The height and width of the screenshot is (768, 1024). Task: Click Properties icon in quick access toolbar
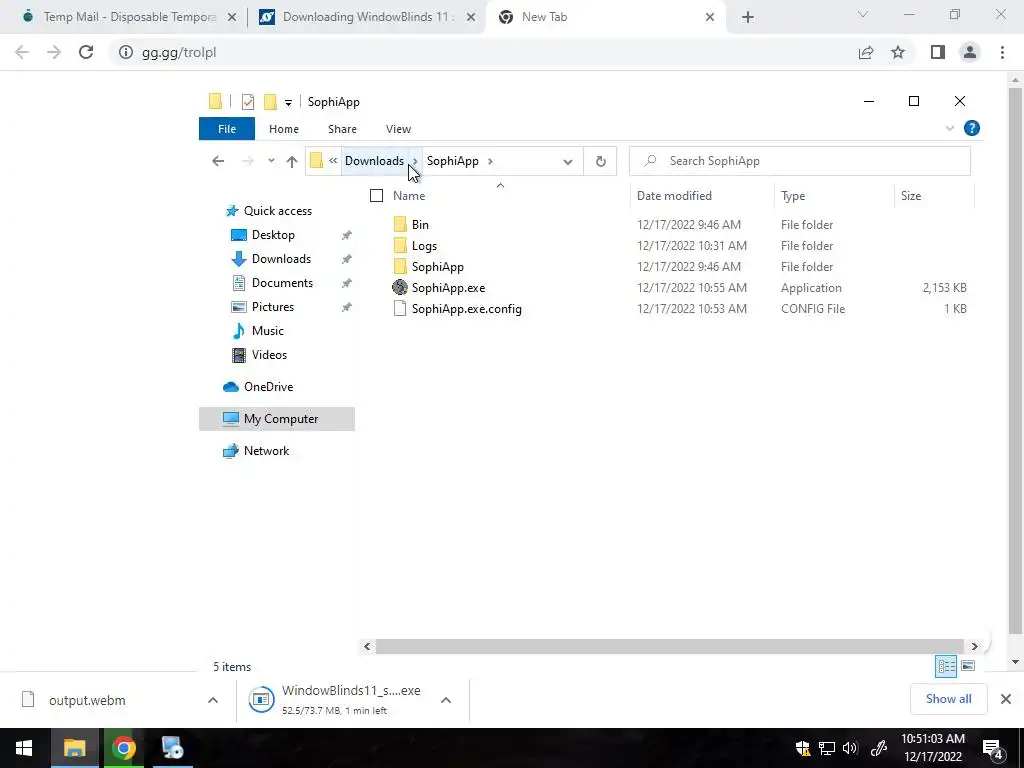(248, 102)
